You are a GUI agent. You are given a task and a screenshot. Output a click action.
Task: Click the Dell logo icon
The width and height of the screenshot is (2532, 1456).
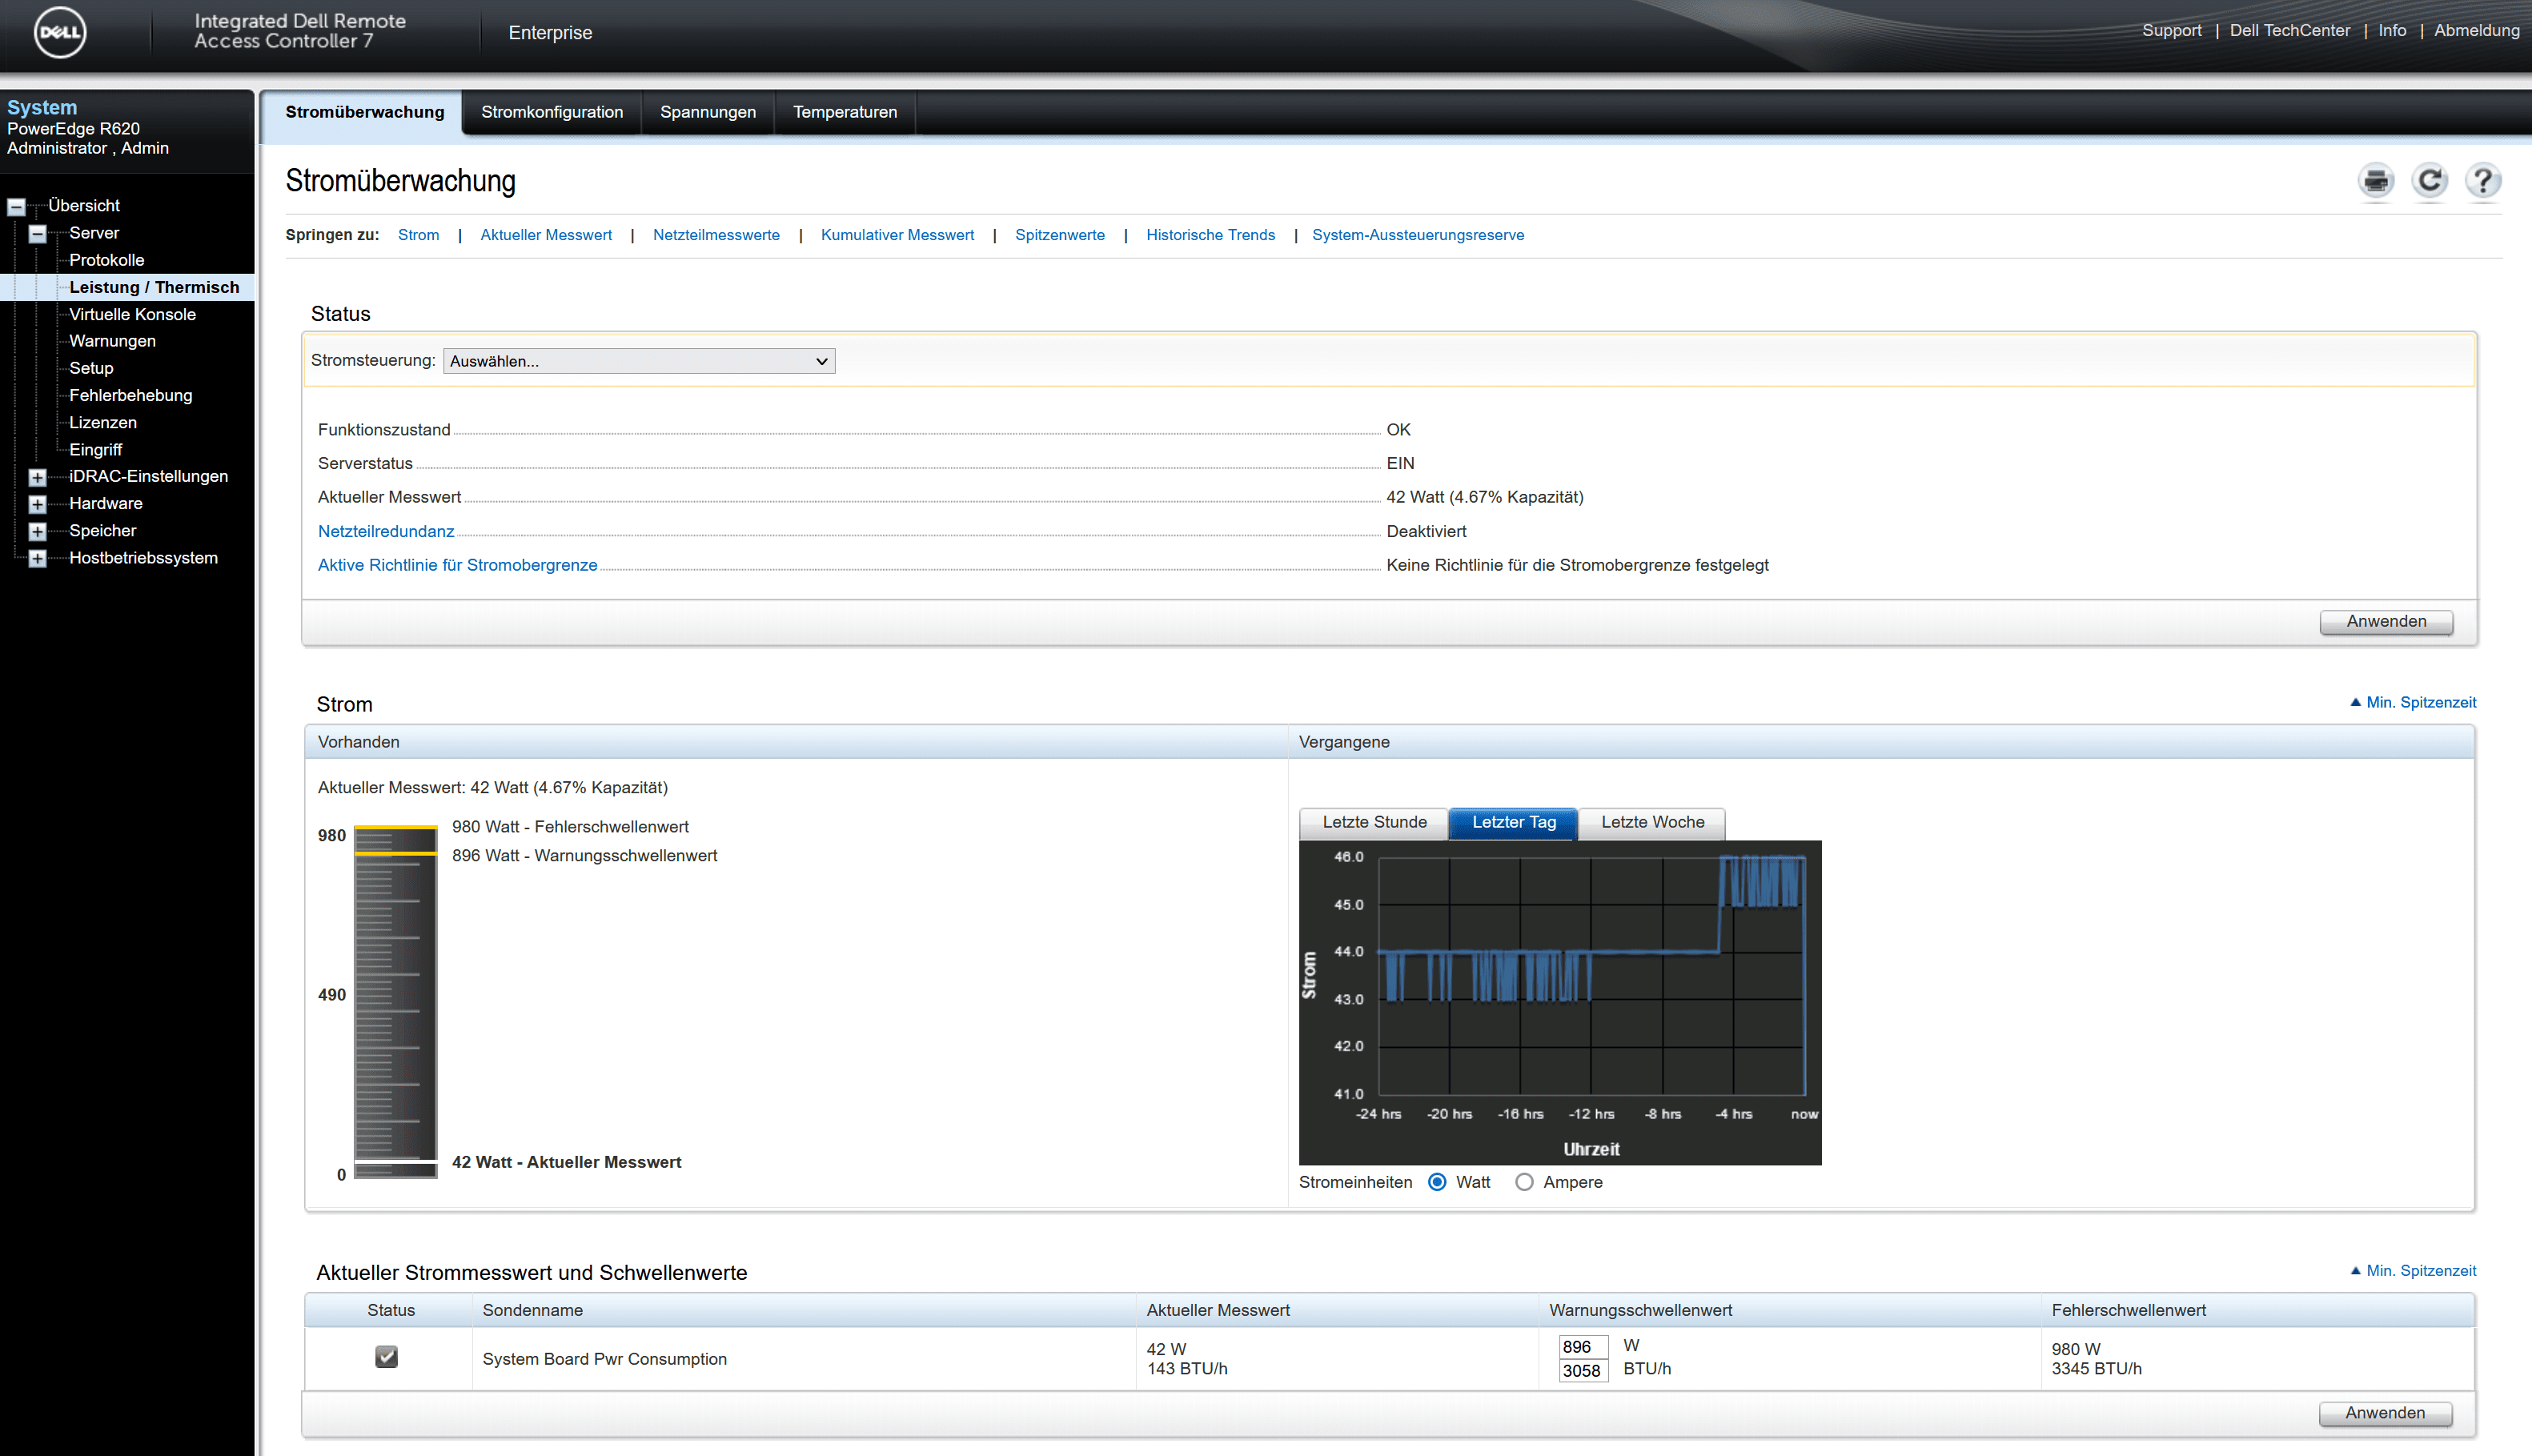point(59,32)
